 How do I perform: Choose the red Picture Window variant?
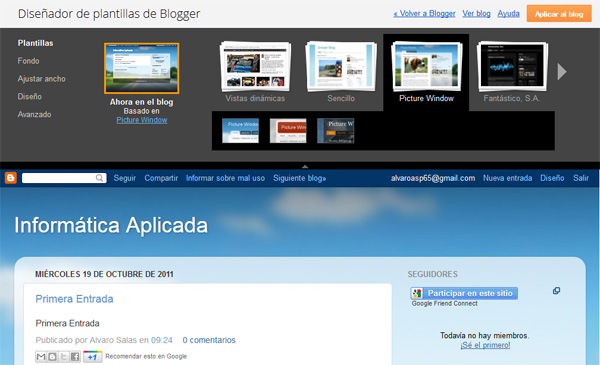(288, 130)
